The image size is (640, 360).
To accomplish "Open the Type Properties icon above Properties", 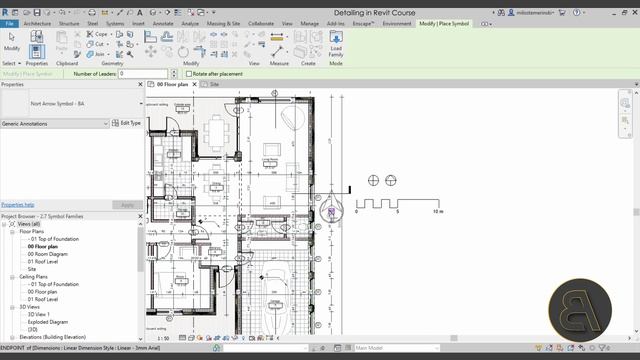I will click(x=37, y=36).
